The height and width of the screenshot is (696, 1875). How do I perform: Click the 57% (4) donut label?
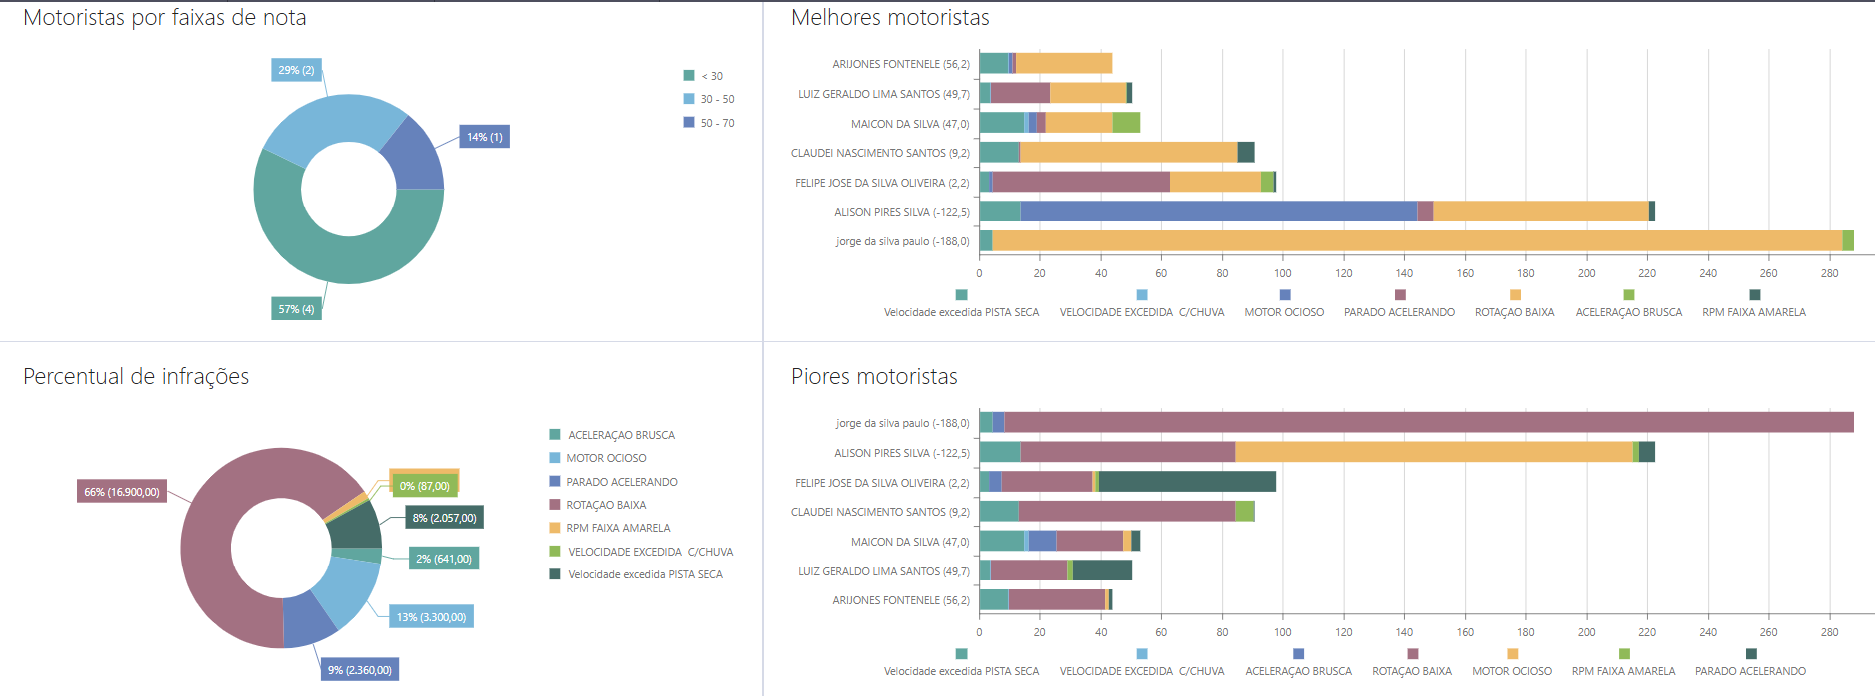296,309
